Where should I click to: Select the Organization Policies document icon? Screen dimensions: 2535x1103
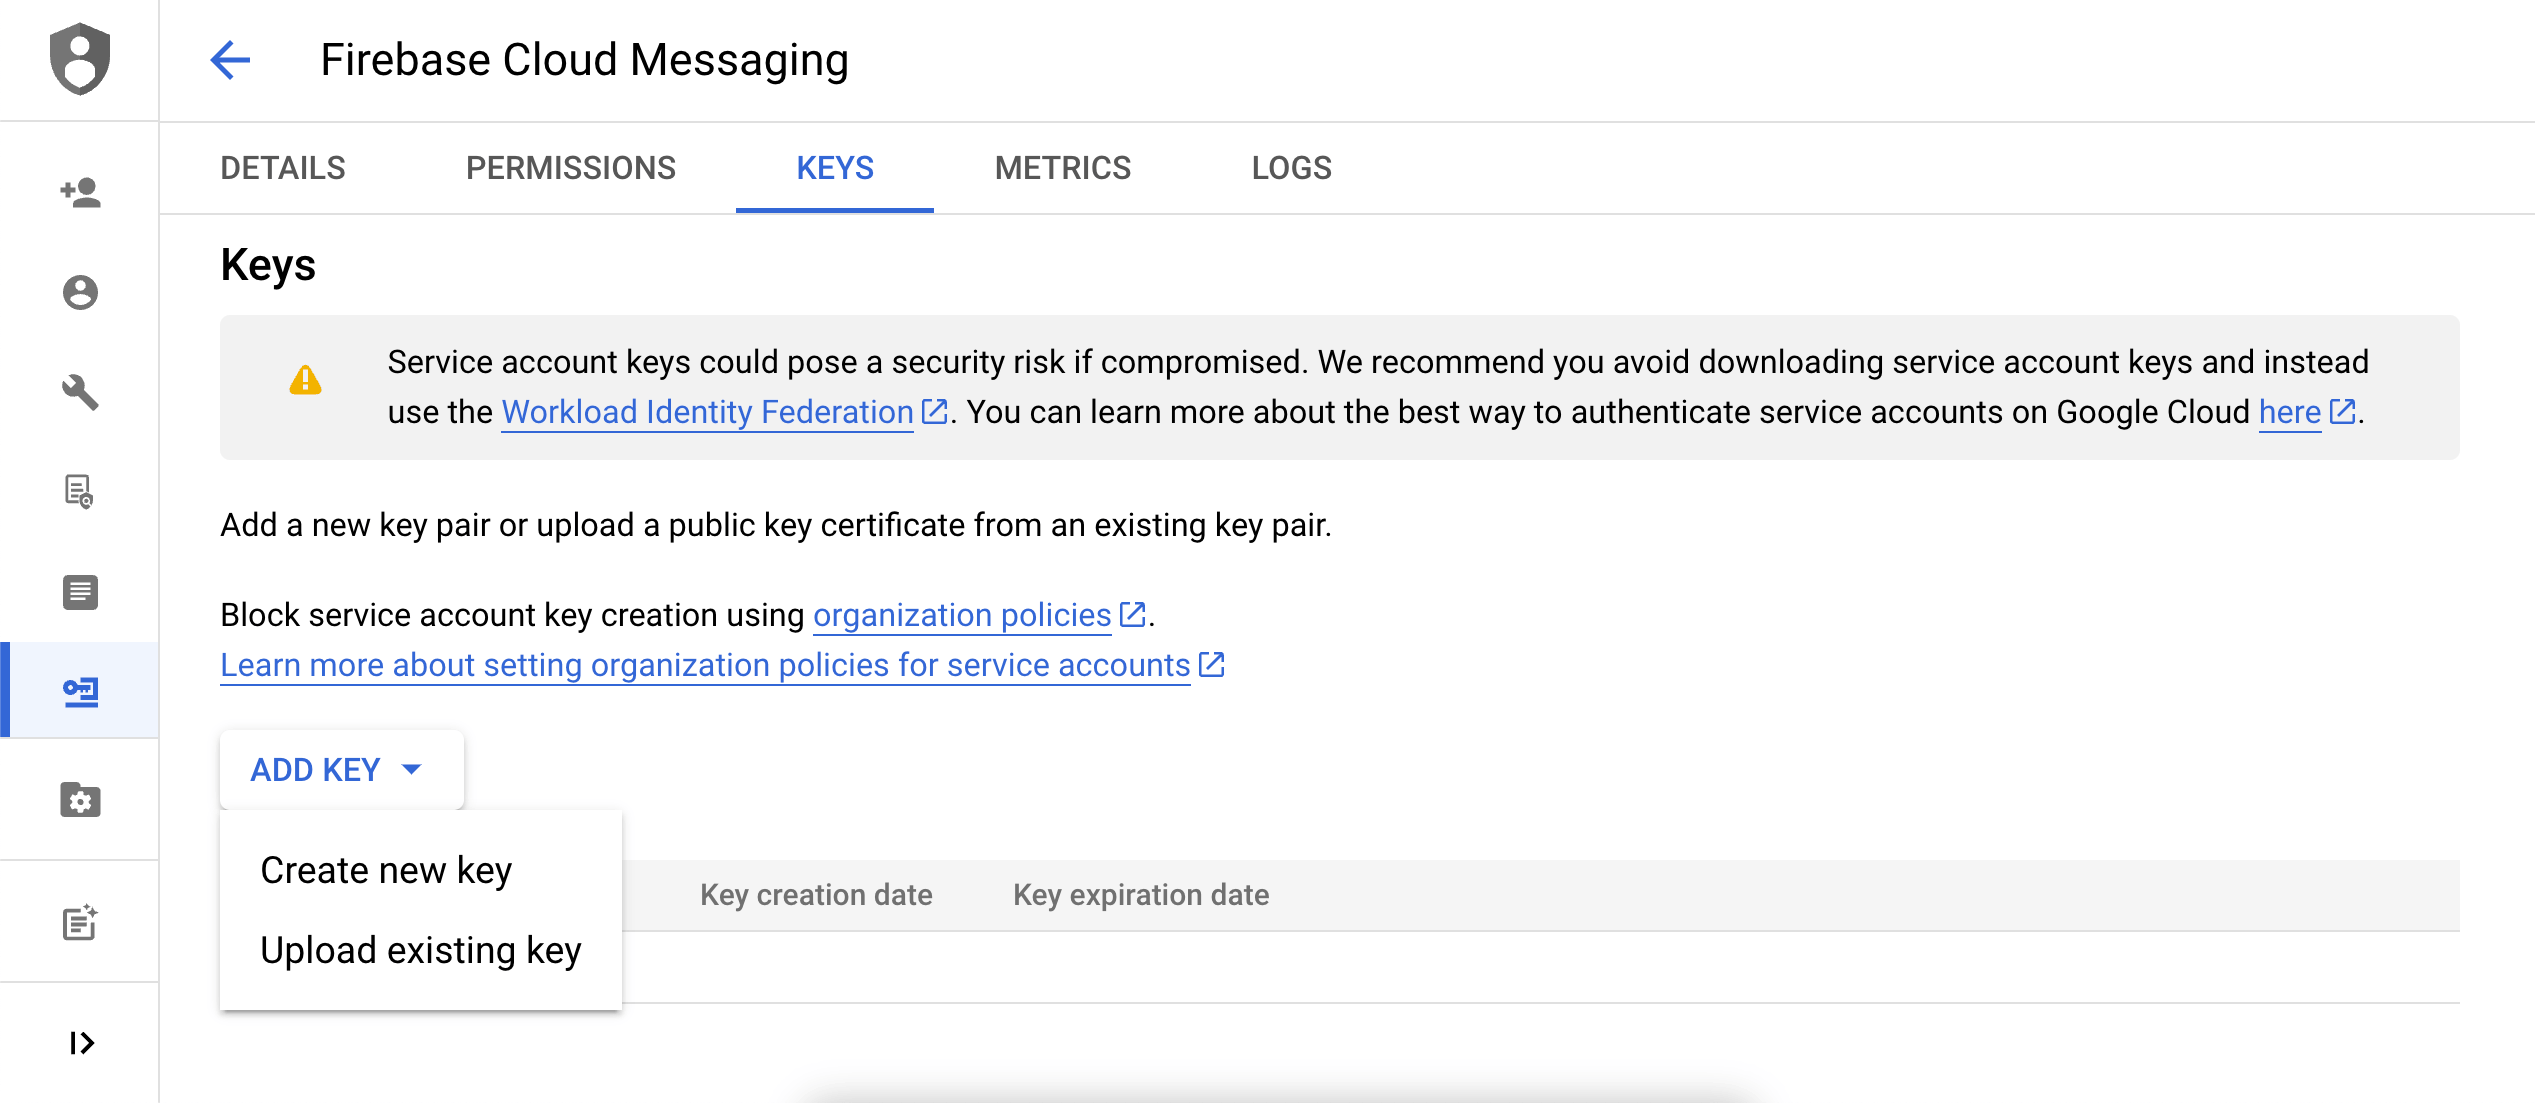click(x=80, y=592)
